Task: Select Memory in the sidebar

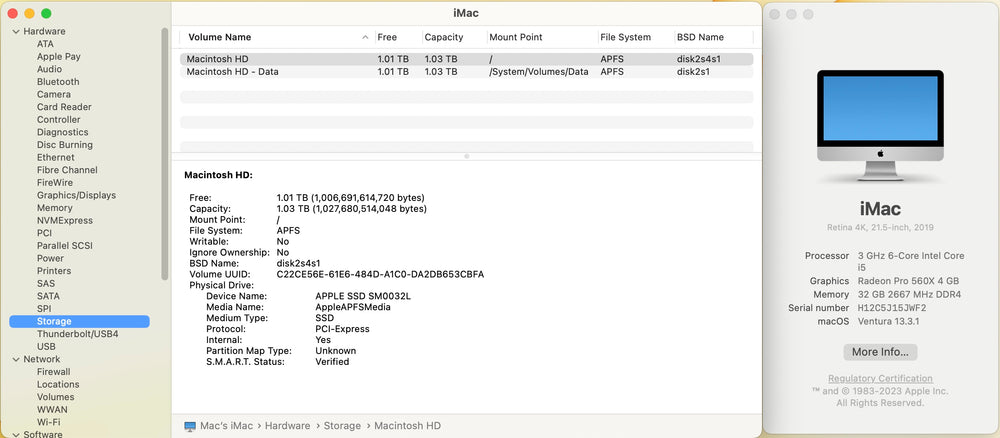Action: tap(55, 208)
